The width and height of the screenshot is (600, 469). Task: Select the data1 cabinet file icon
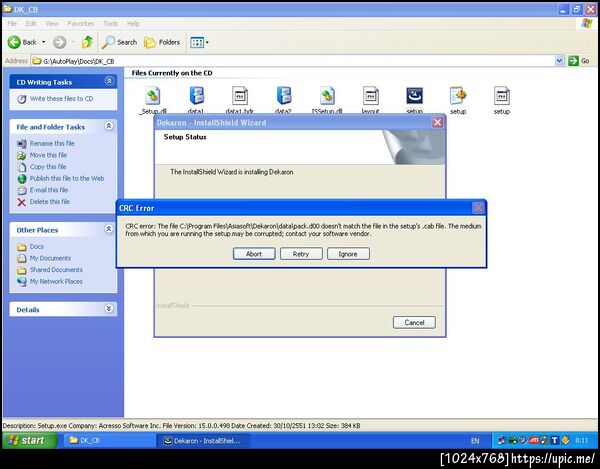coord(196,96)
